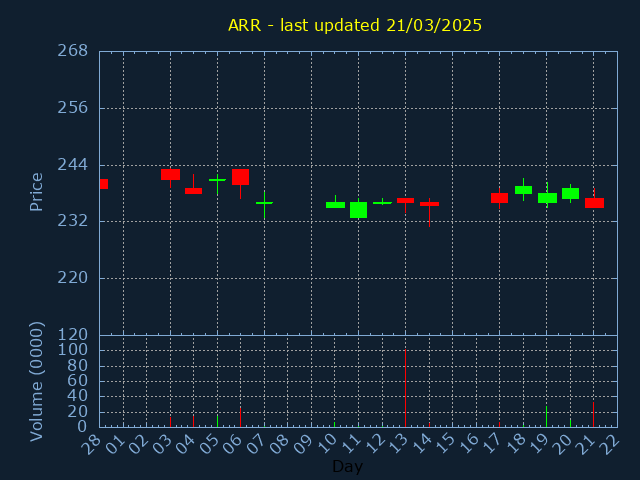Click the 40 volume tick label

click(78, 396)
